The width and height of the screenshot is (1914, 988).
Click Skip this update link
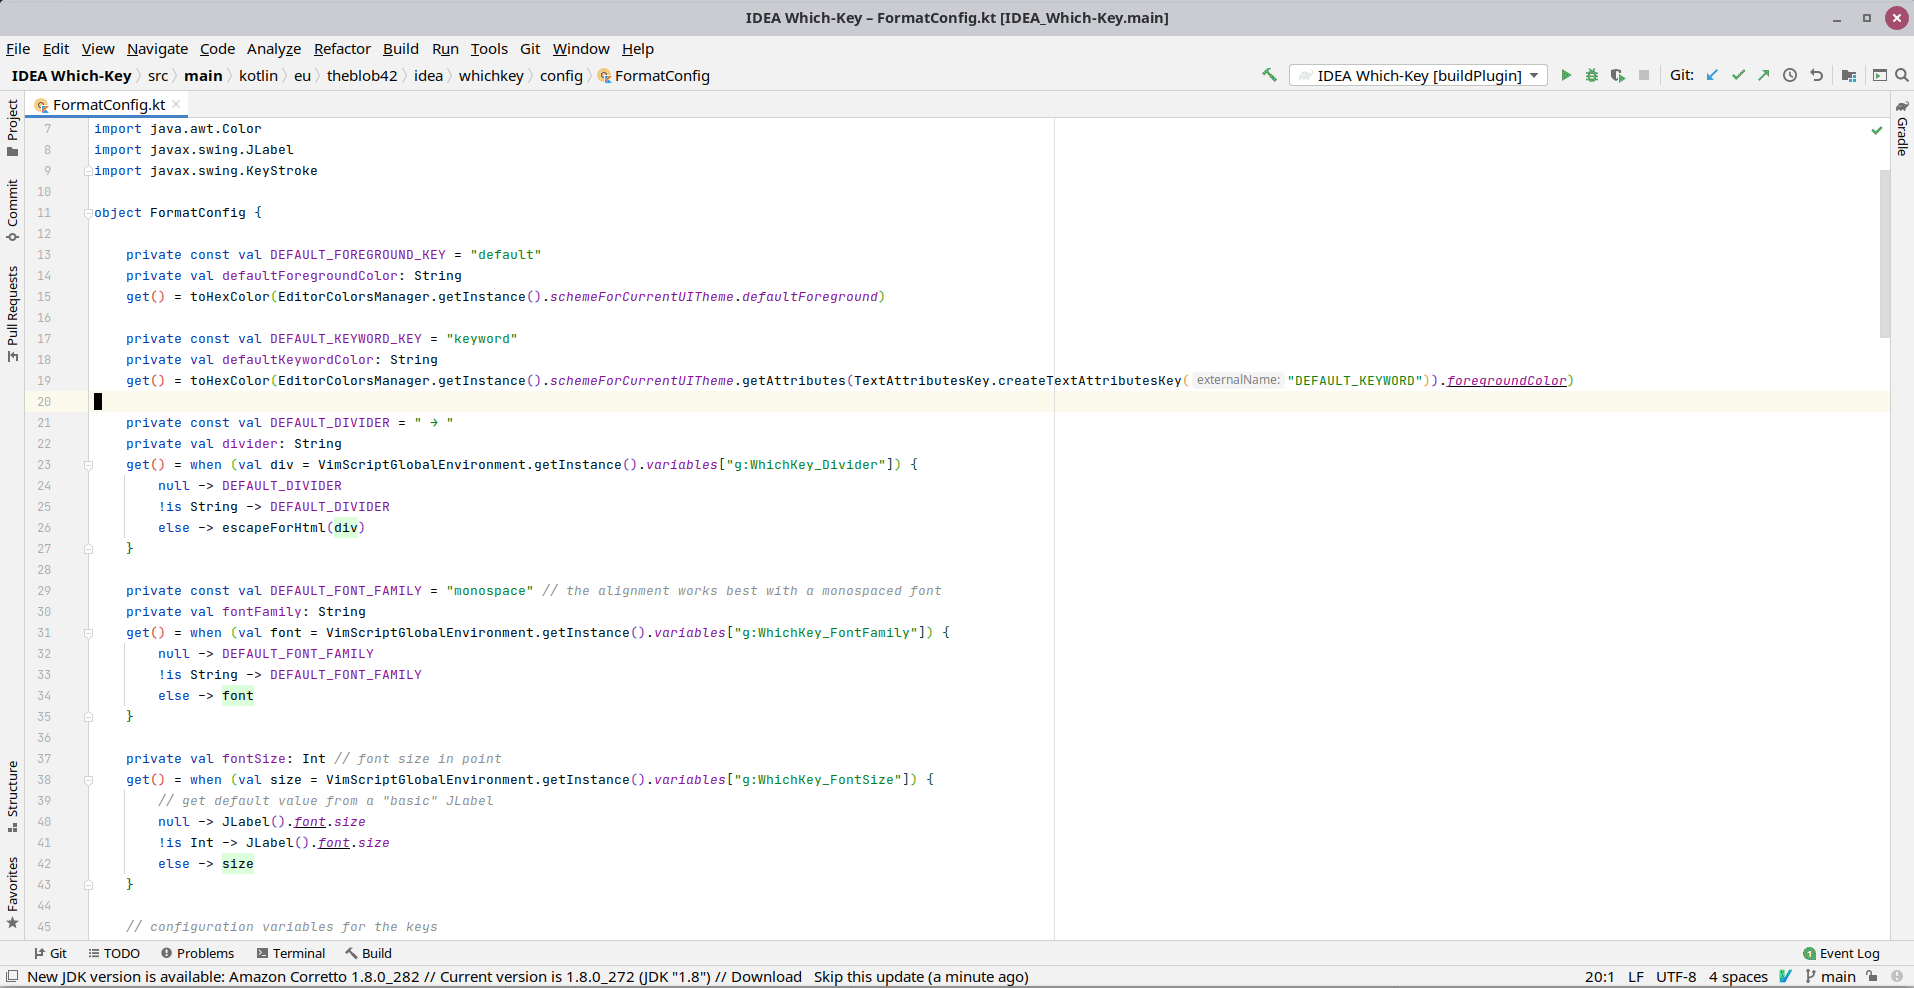pos(868,977)
